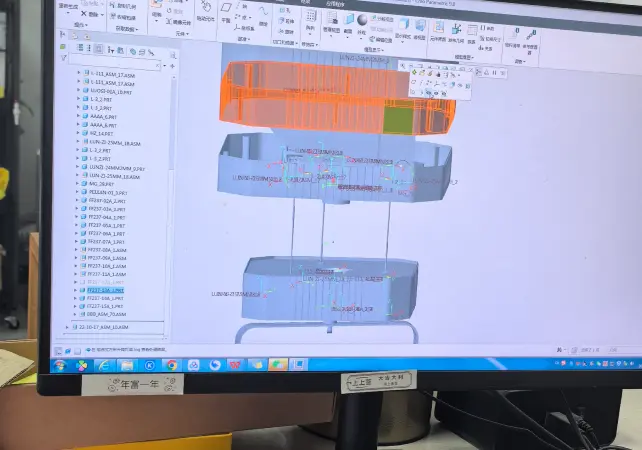Click the highlighted hide icon in mini toolbar
The width and height of the screenshot is (642, 450).
pos(428,93)
